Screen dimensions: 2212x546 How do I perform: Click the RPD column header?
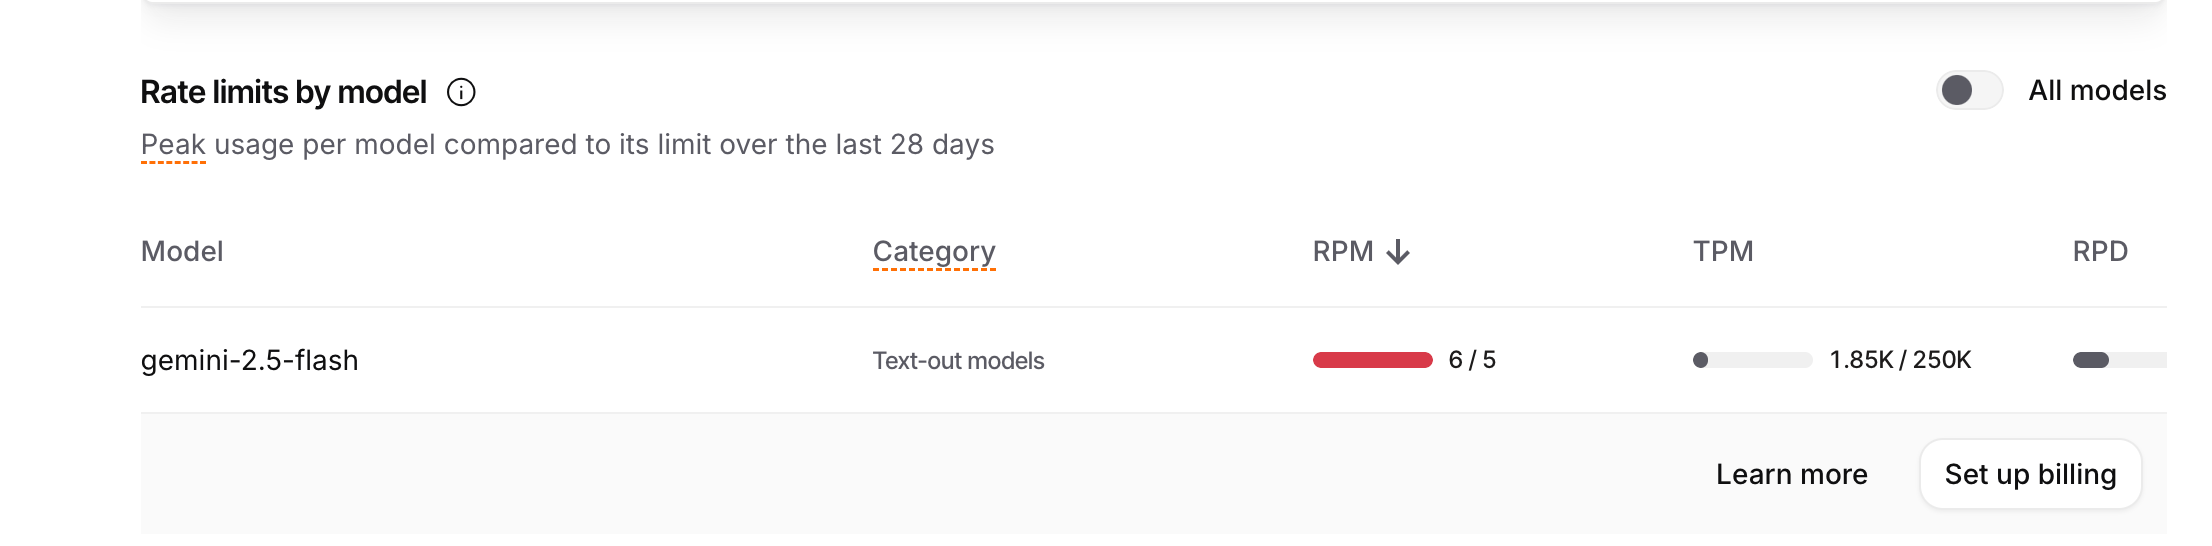coord(2100,252)
